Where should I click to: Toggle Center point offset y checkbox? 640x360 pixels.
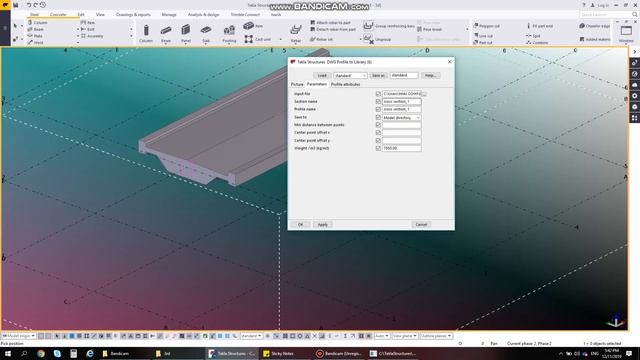(378, 140)
